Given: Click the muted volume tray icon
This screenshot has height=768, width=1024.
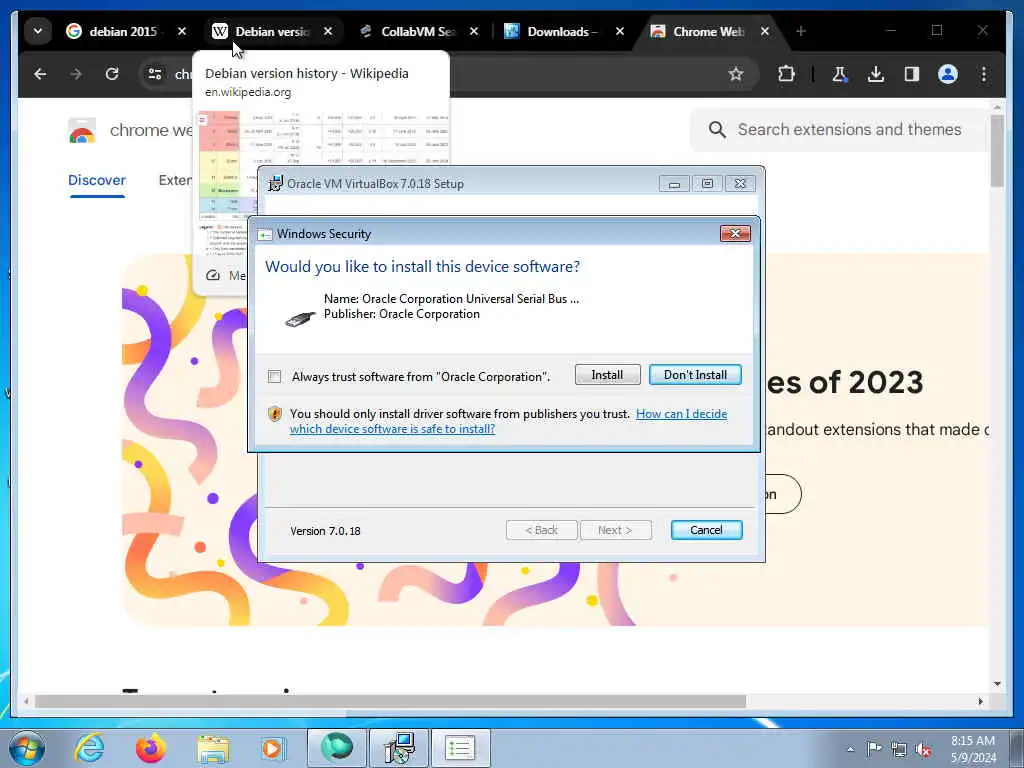Looking at the screenshot, I should (923, 749).
